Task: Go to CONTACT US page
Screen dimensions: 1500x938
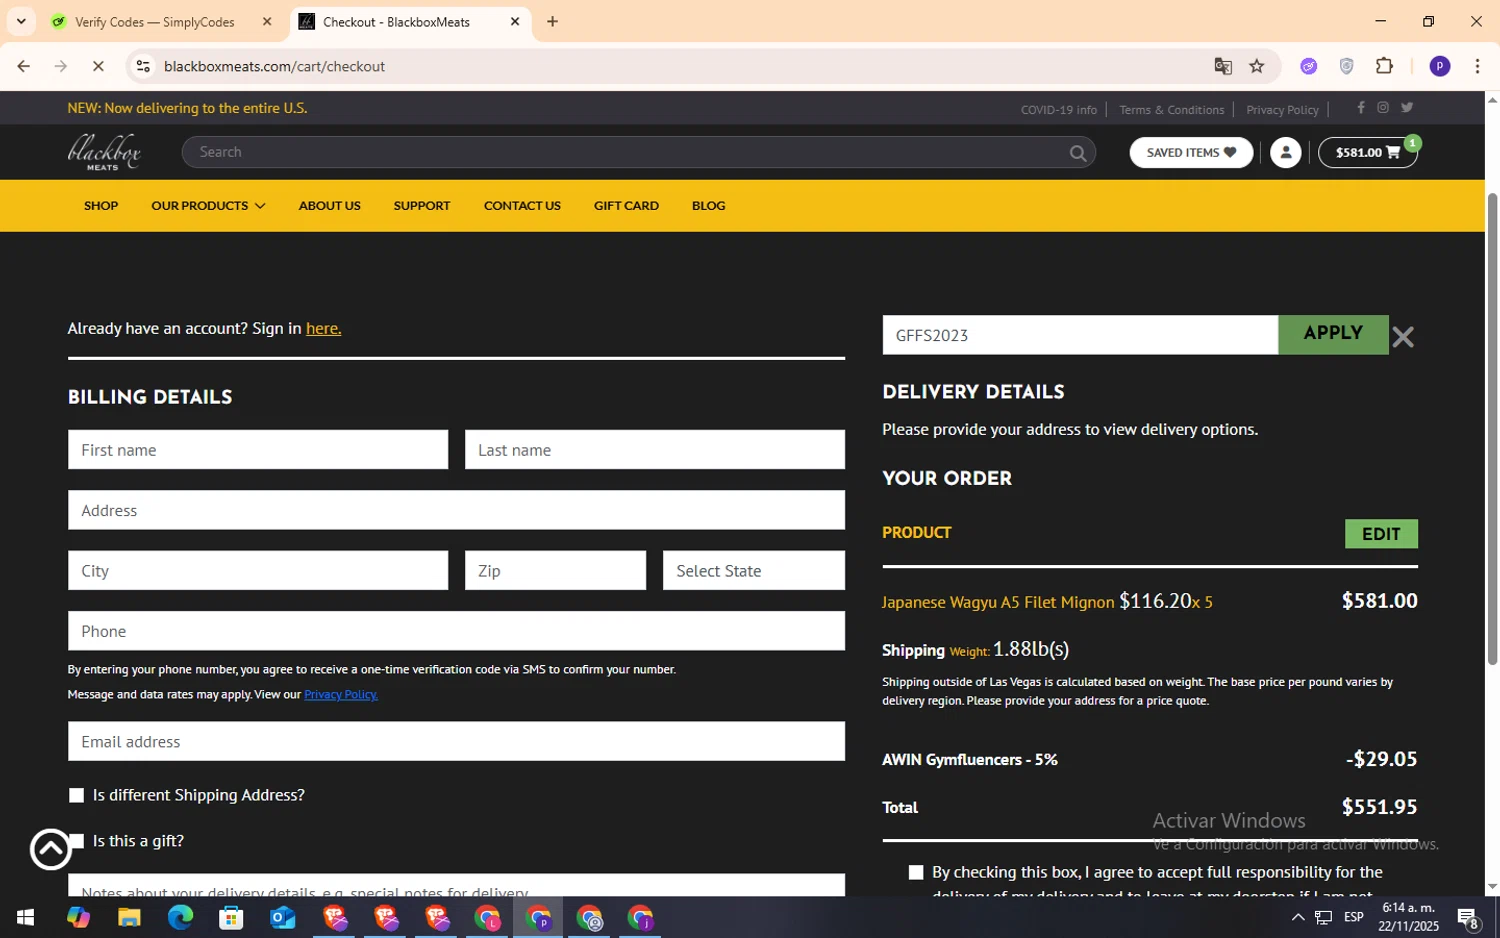Action: click(x=522, y=206)
